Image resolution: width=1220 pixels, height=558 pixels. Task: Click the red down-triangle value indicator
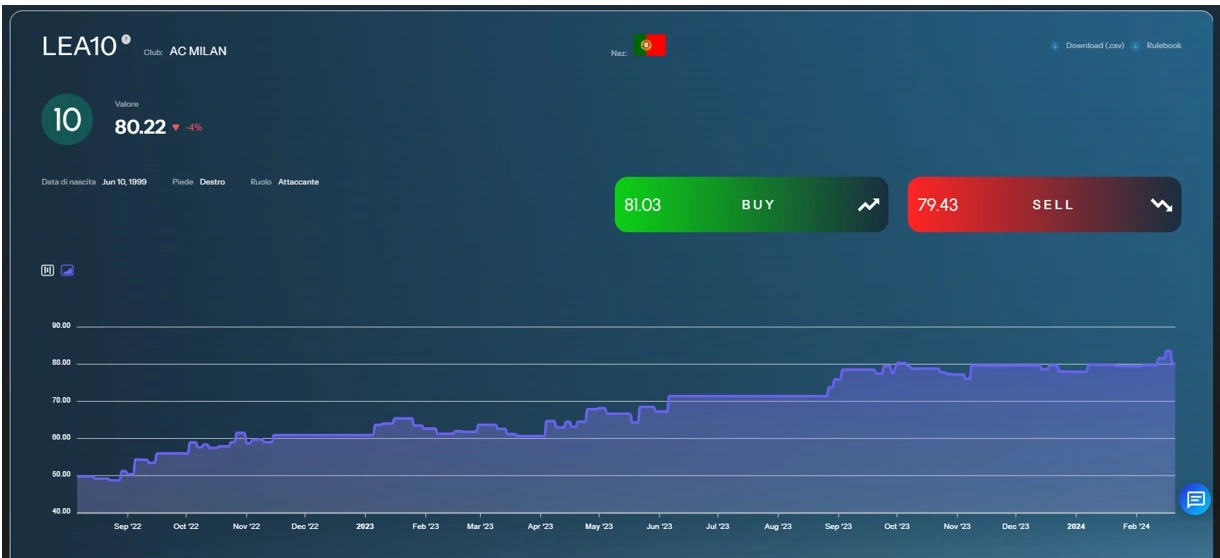tap(176, 128)
